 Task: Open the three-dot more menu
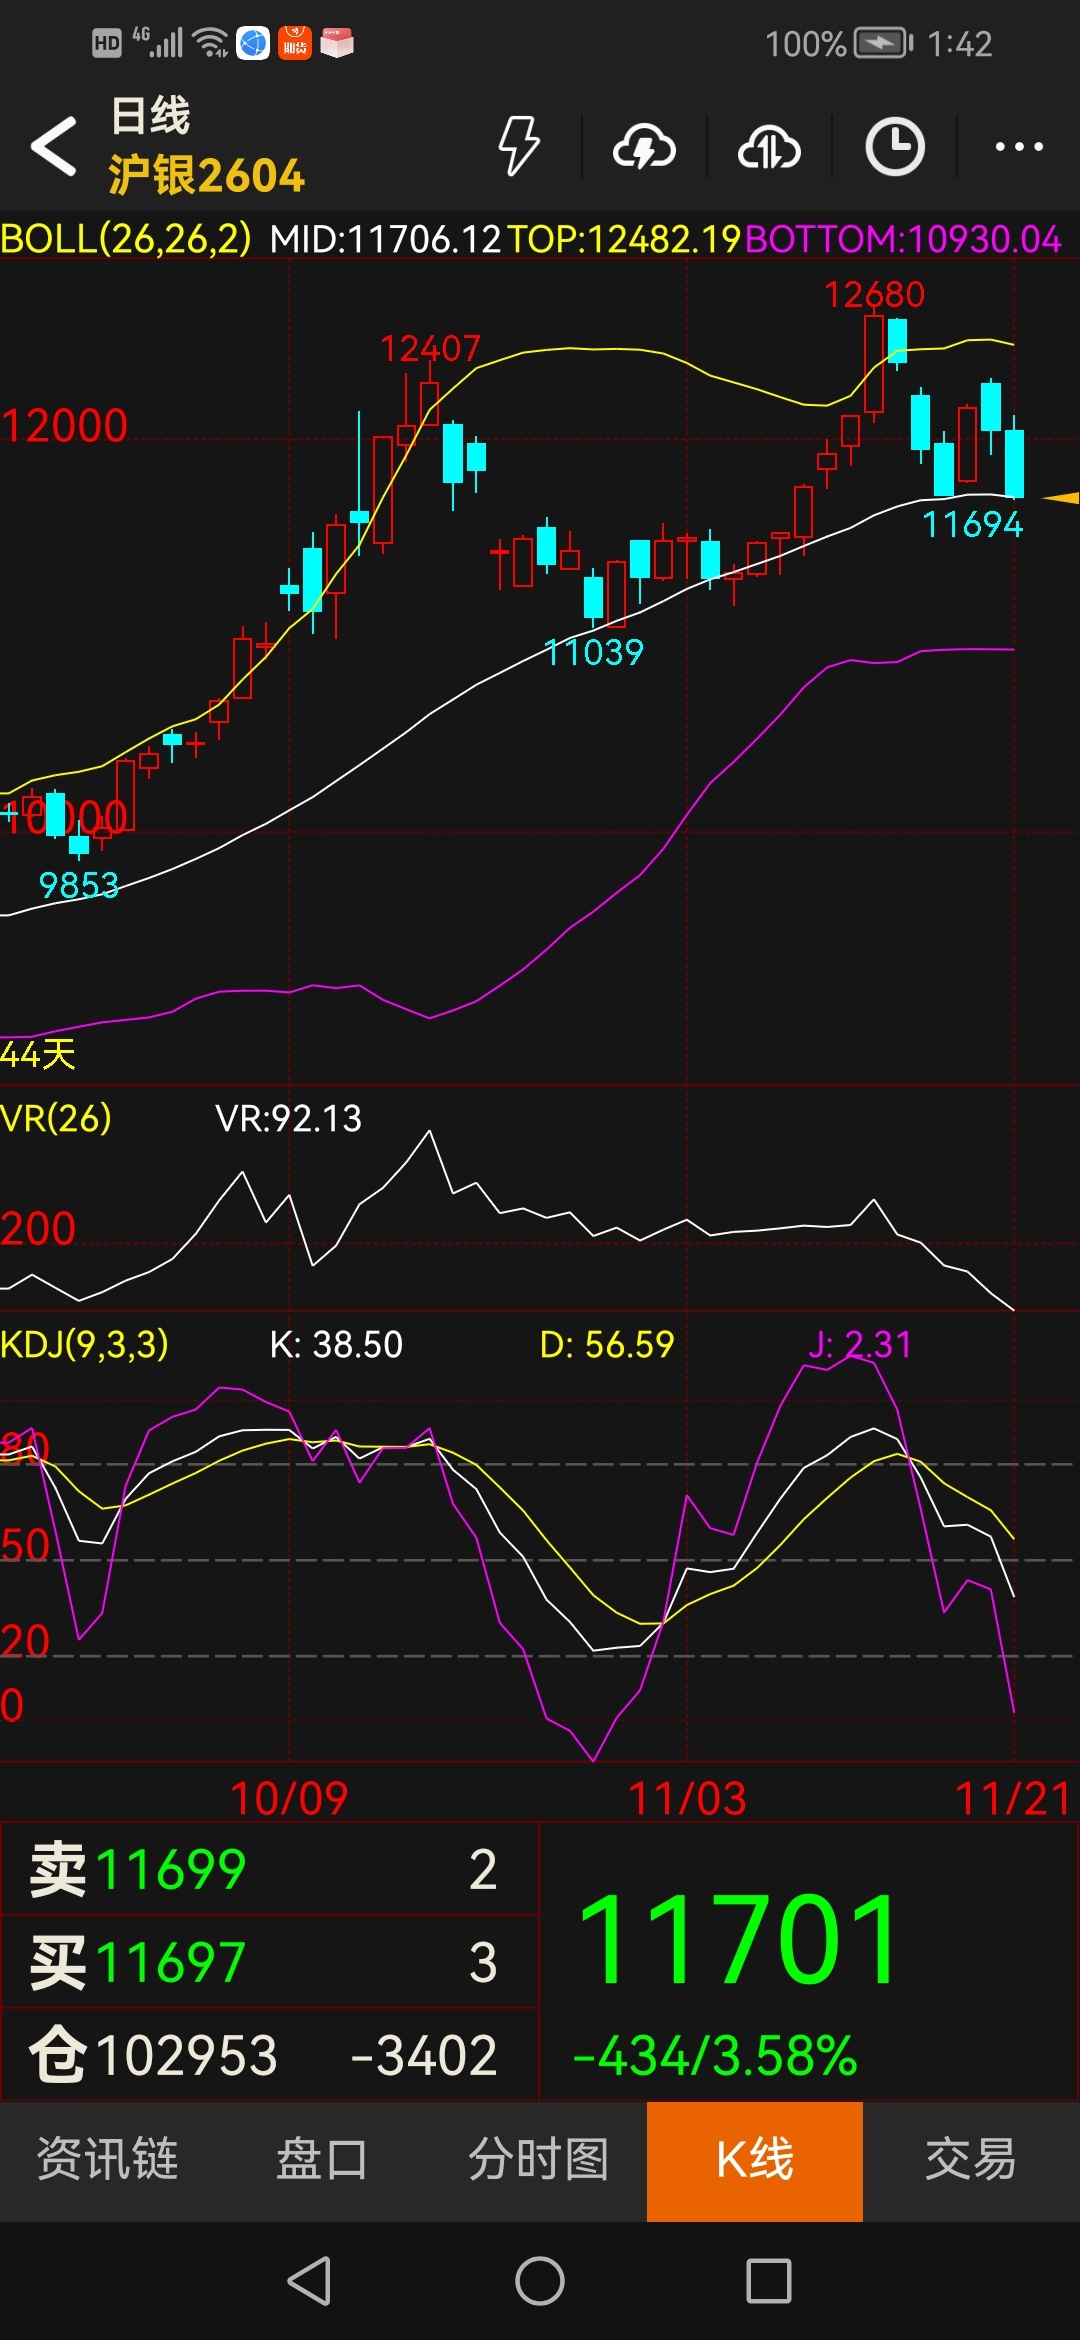(1019, 147)
